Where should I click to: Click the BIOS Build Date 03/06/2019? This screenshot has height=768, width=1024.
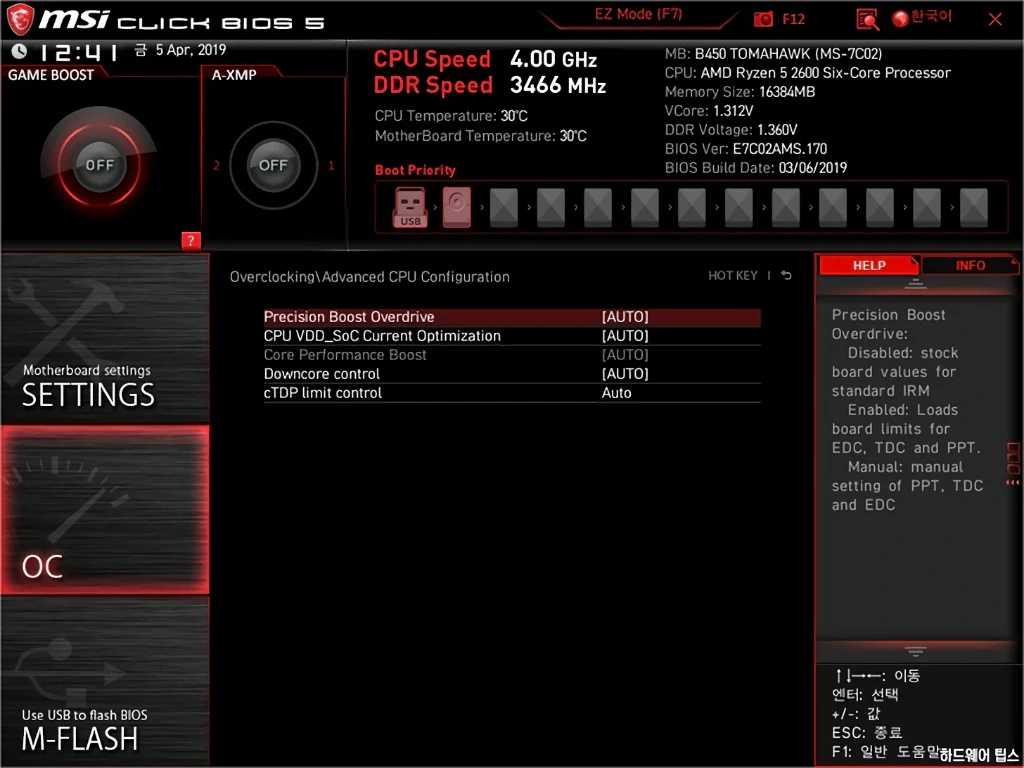coord(756,168)
